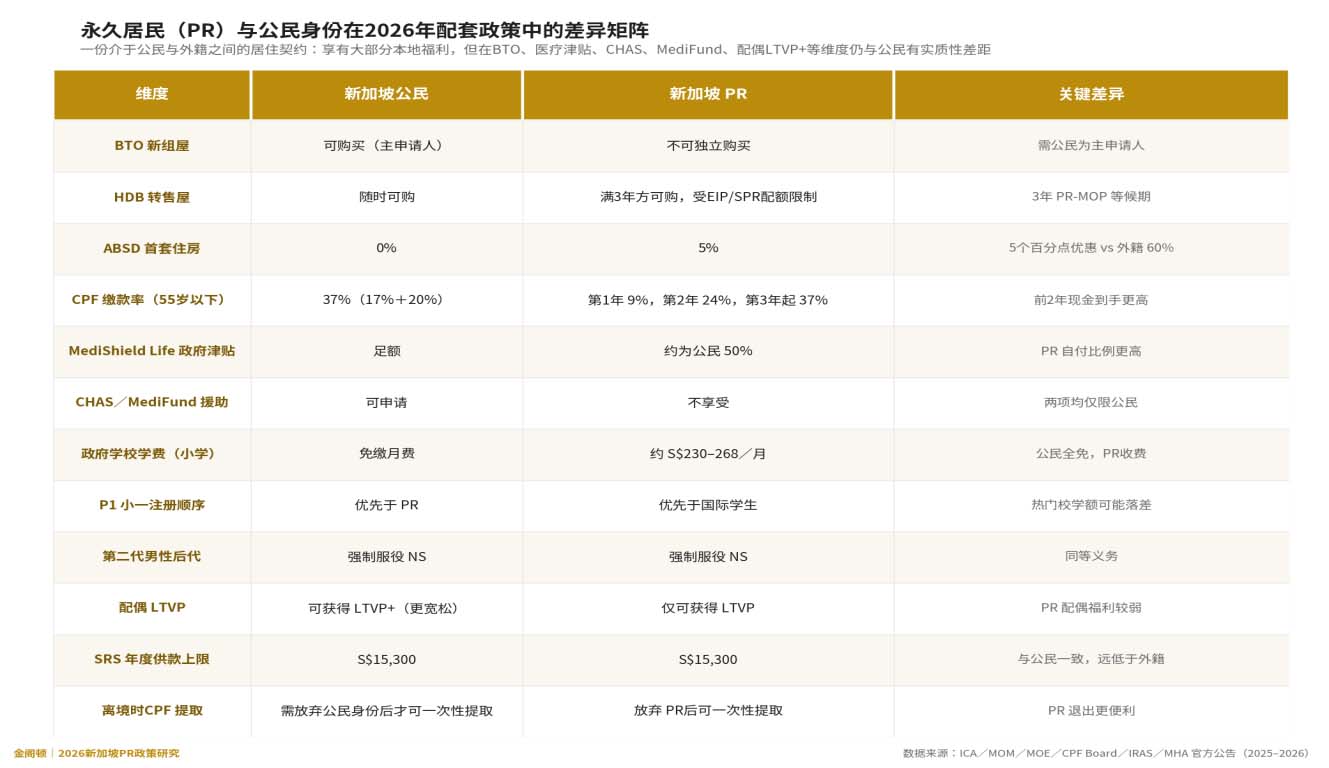Click the 第二代男性后代 row label
The image size is (1329, 768).
[152, 556]
